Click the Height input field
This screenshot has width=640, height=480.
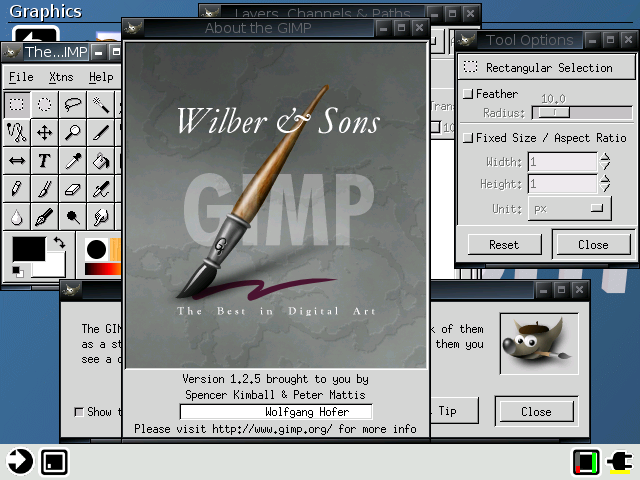[563, 184]
